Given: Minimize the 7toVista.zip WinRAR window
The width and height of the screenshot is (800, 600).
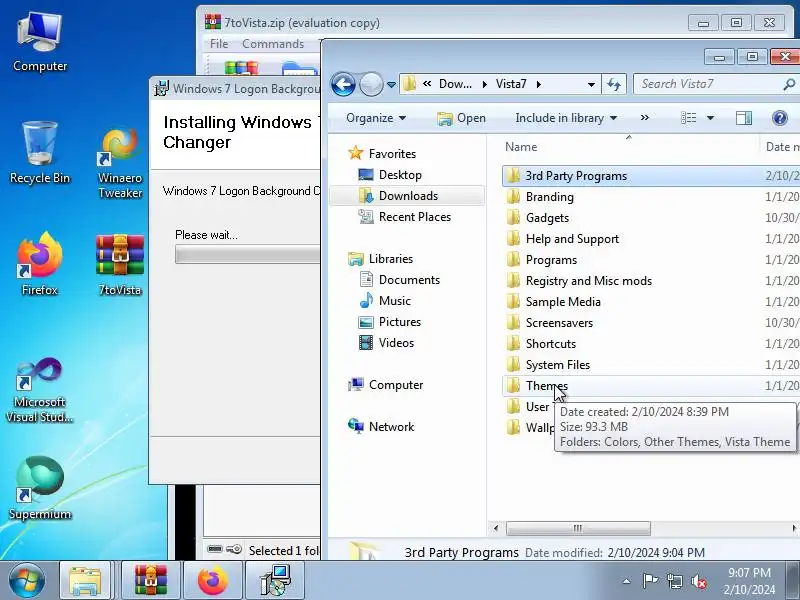Looking at the screenshot, I should (x=703, y=23).
